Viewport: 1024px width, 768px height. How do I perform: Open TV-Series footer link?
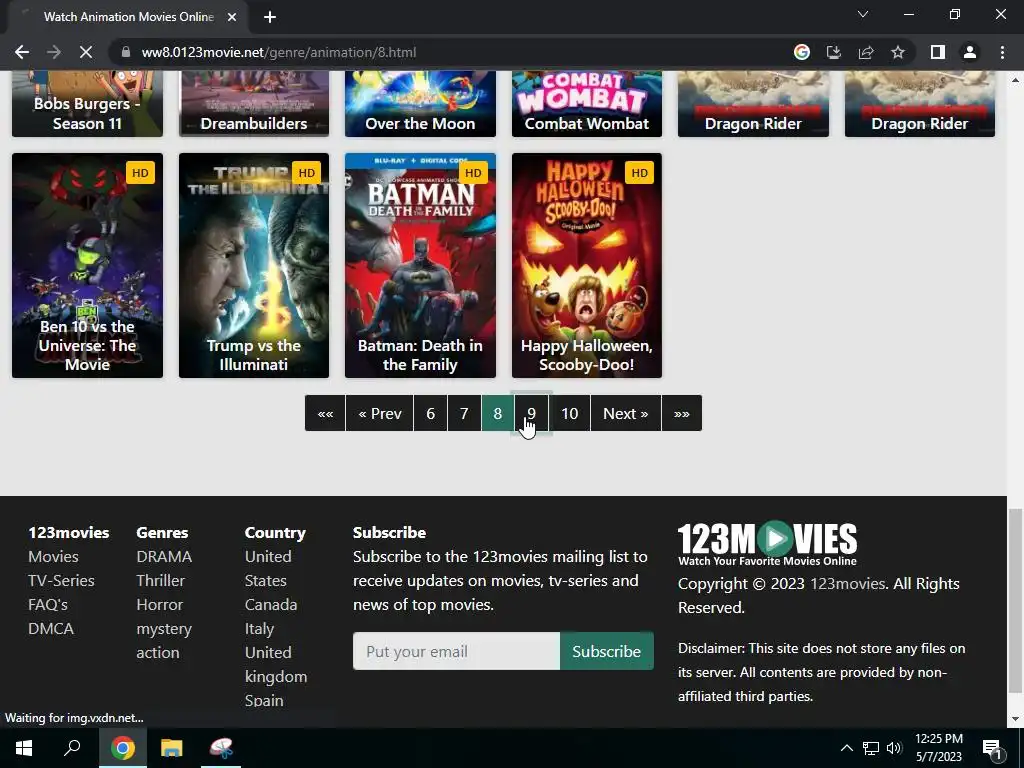point(61,581)
